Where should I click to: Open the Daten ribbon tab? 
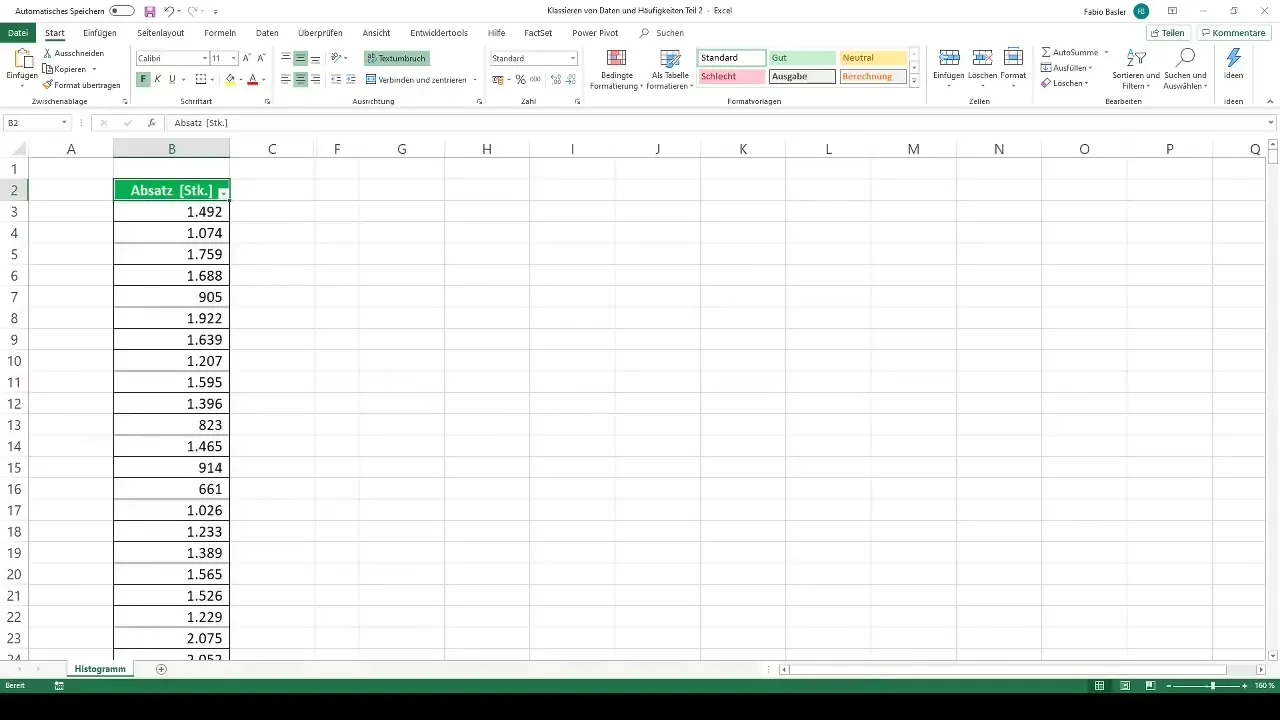click(267, 33)
